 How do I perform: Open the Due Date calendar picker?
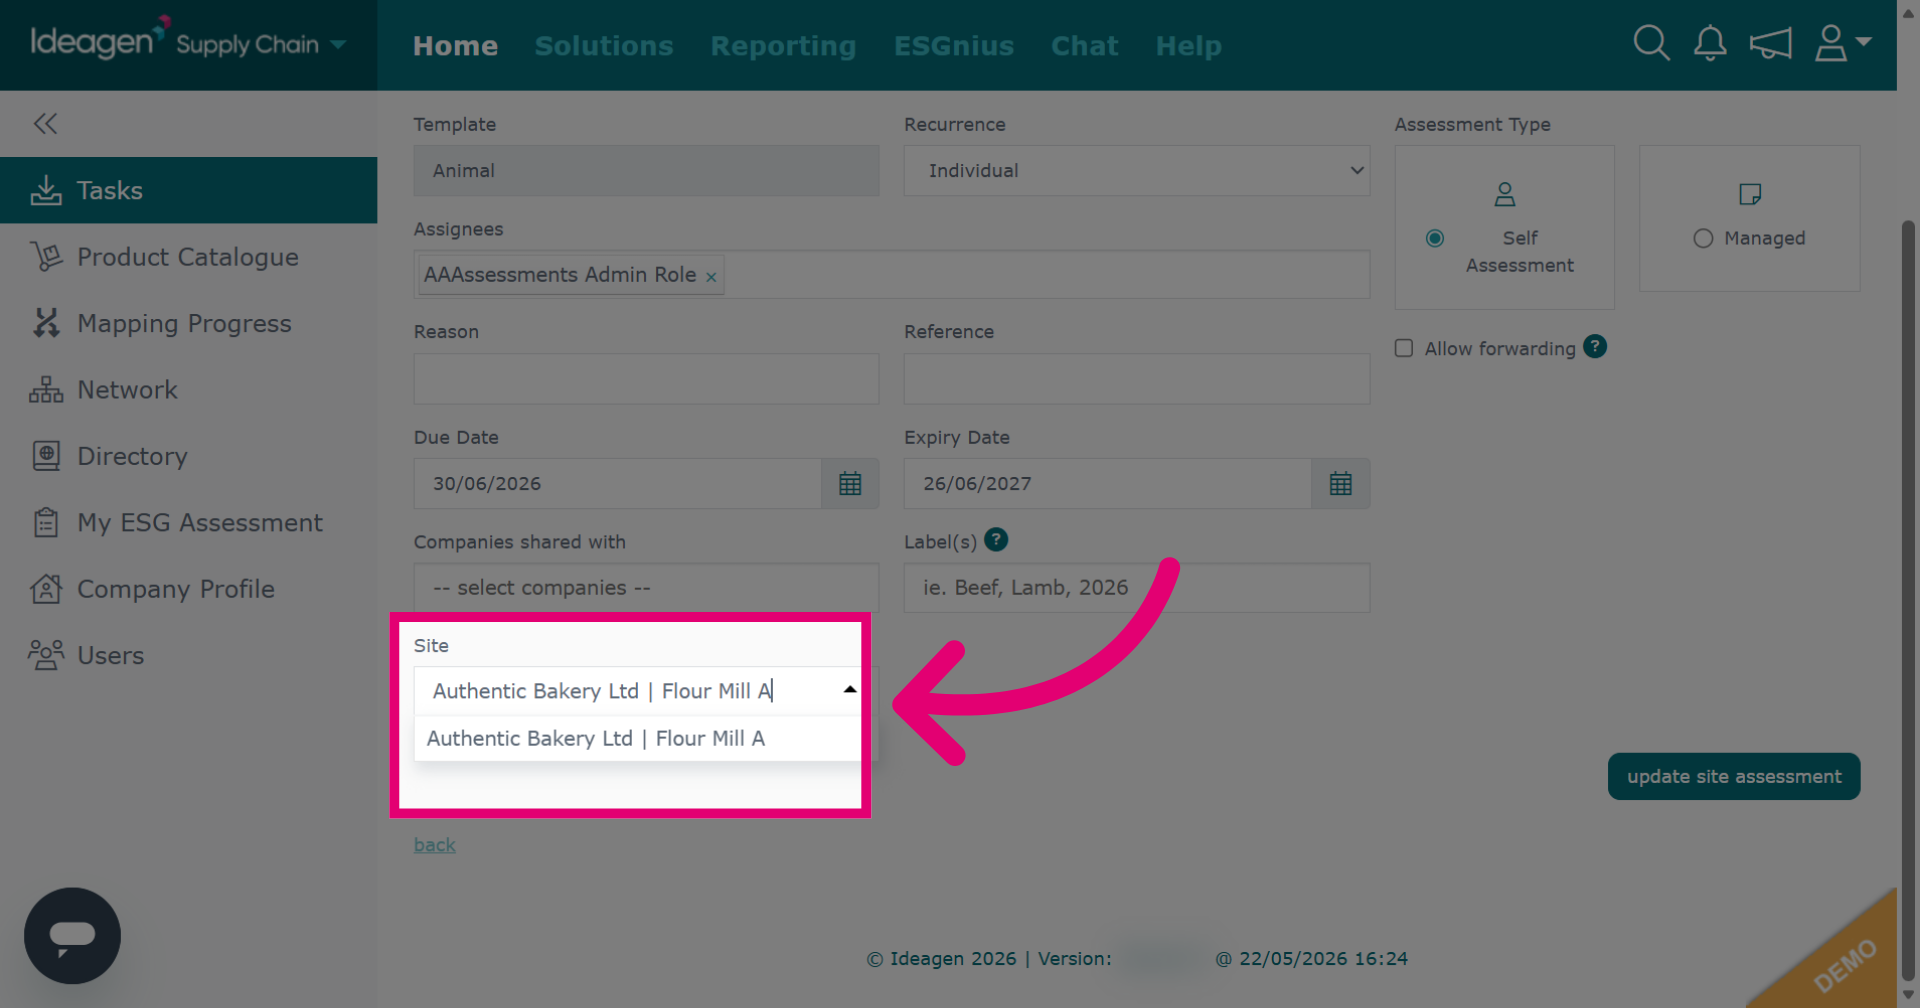[x=850, y=484]
